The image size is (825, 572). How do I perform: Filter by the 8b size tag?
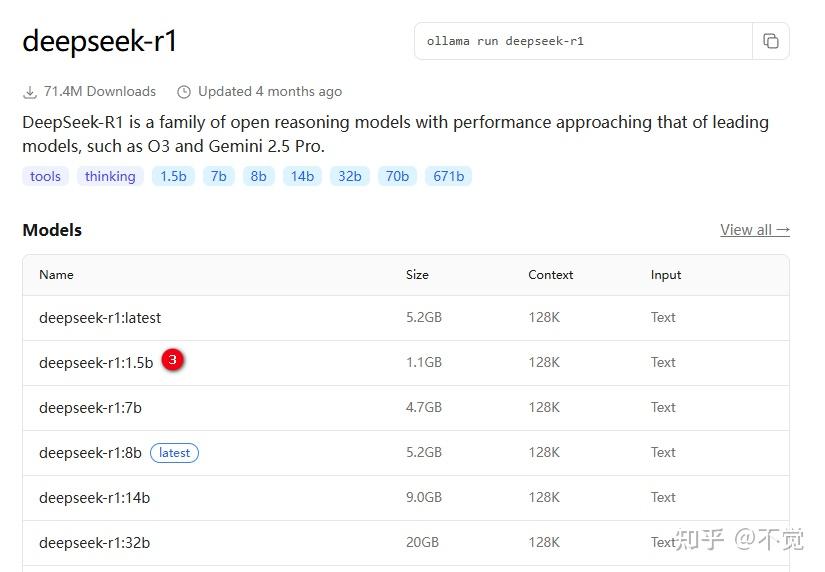[259, 177]
